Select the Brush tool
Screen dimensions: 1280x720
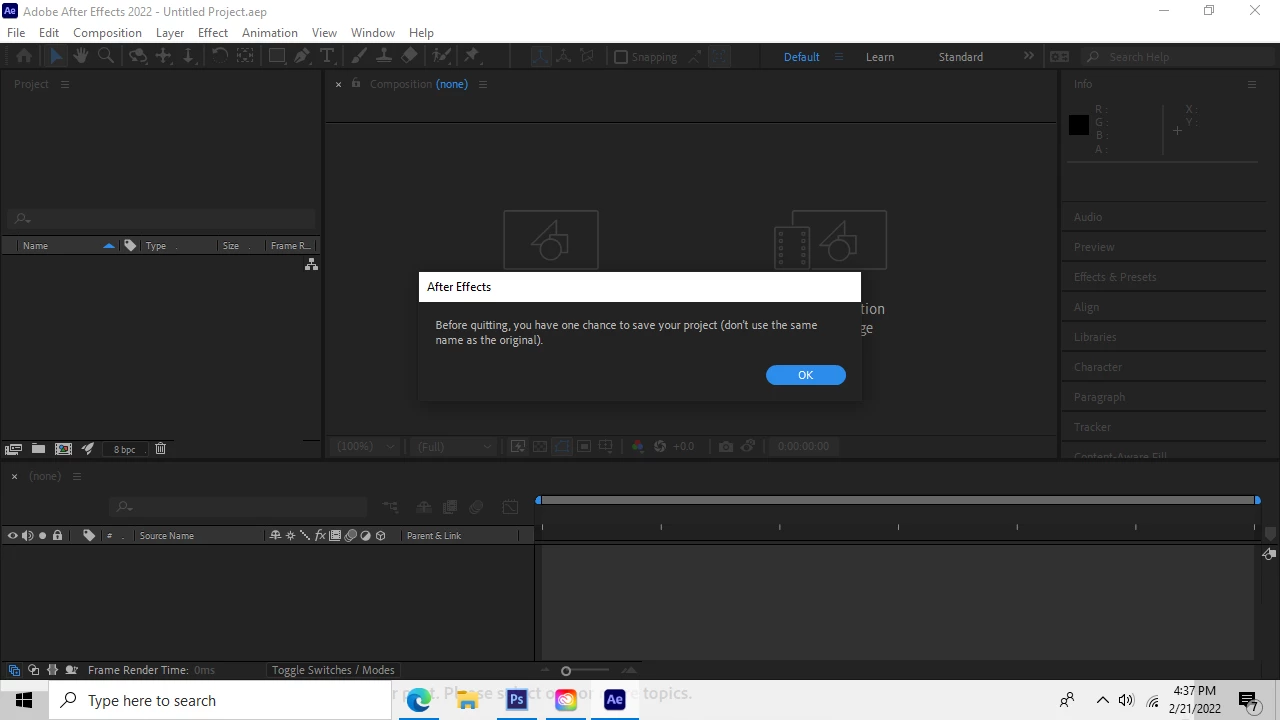[x=359, y=57]
